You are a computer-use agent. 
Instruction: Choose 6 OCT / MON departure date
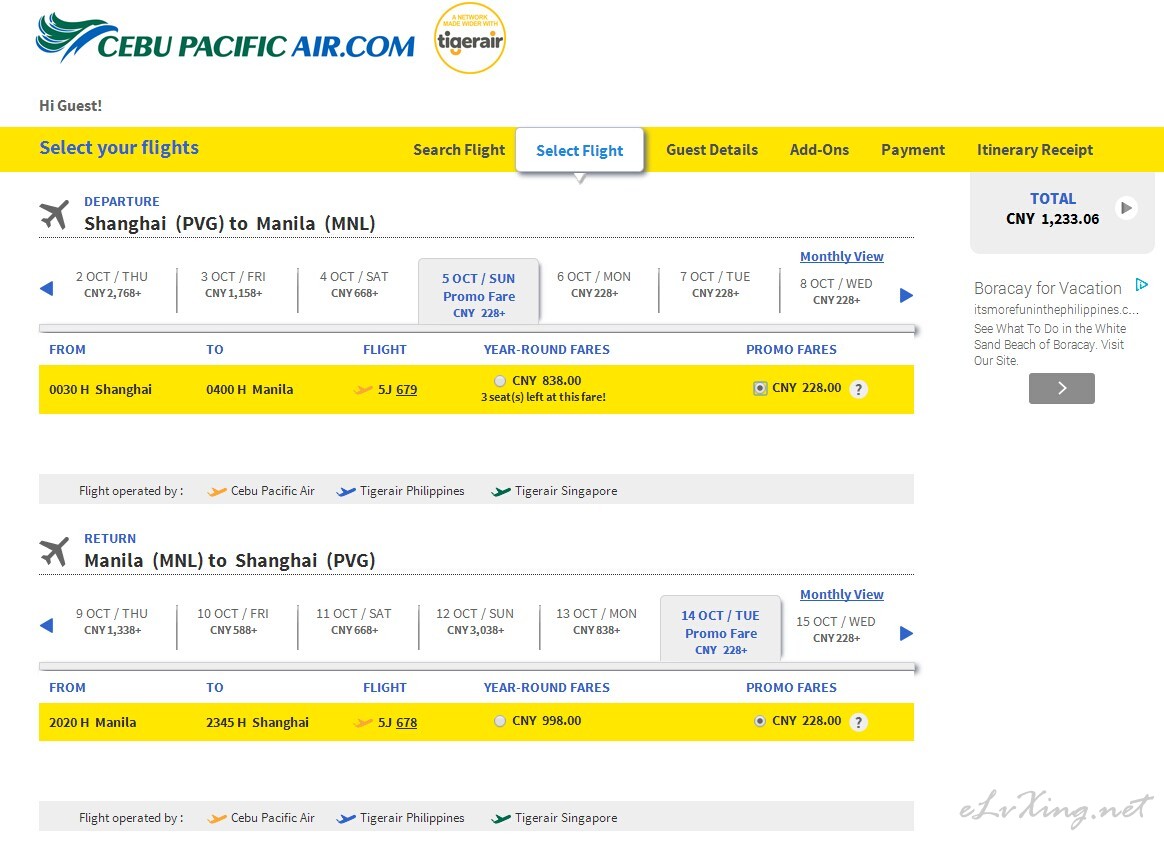594,284
